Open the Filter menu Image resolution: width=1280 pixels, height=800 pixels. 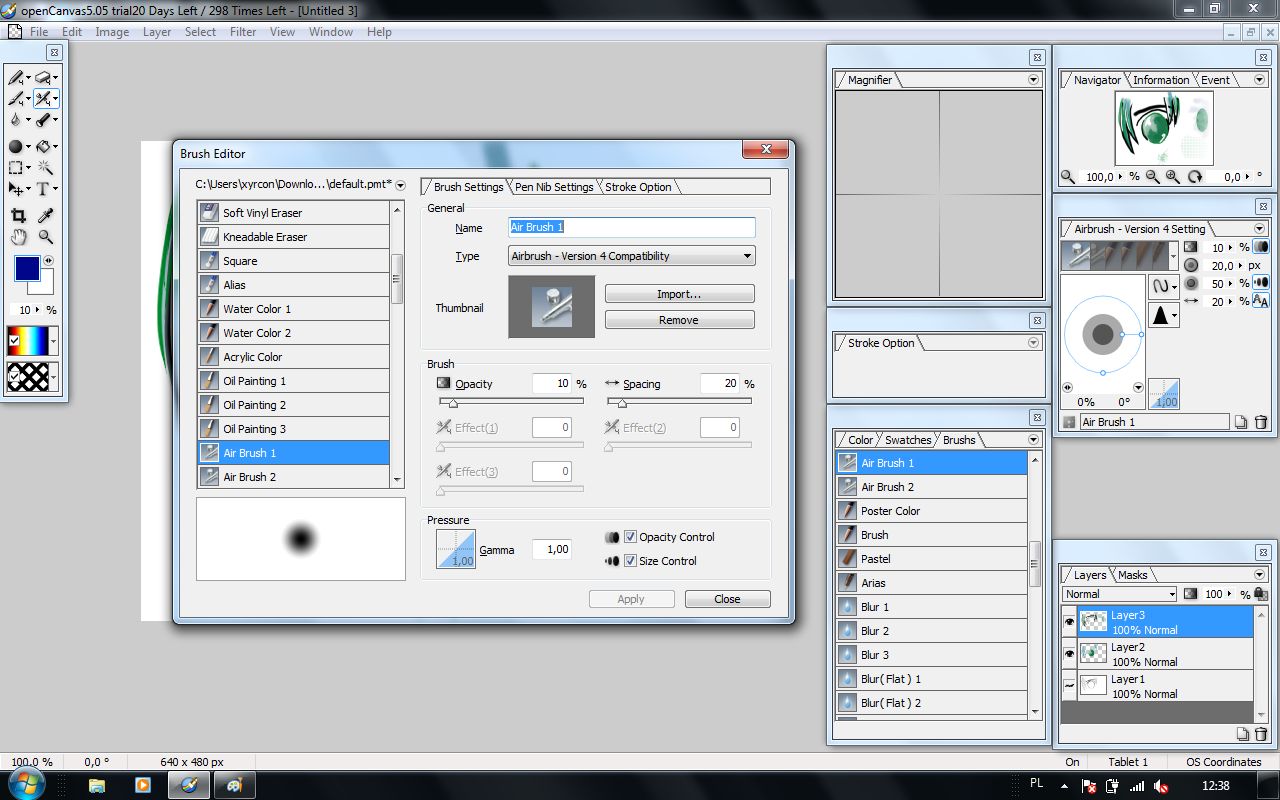(x=243, y=32)
